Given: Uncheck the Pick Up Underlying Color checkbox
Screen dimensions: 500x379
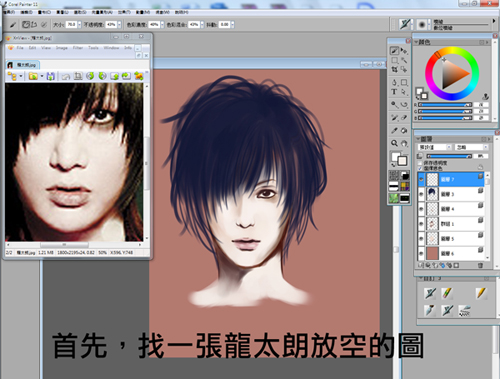Looking at the screenshot, I should tap(420, 168).
